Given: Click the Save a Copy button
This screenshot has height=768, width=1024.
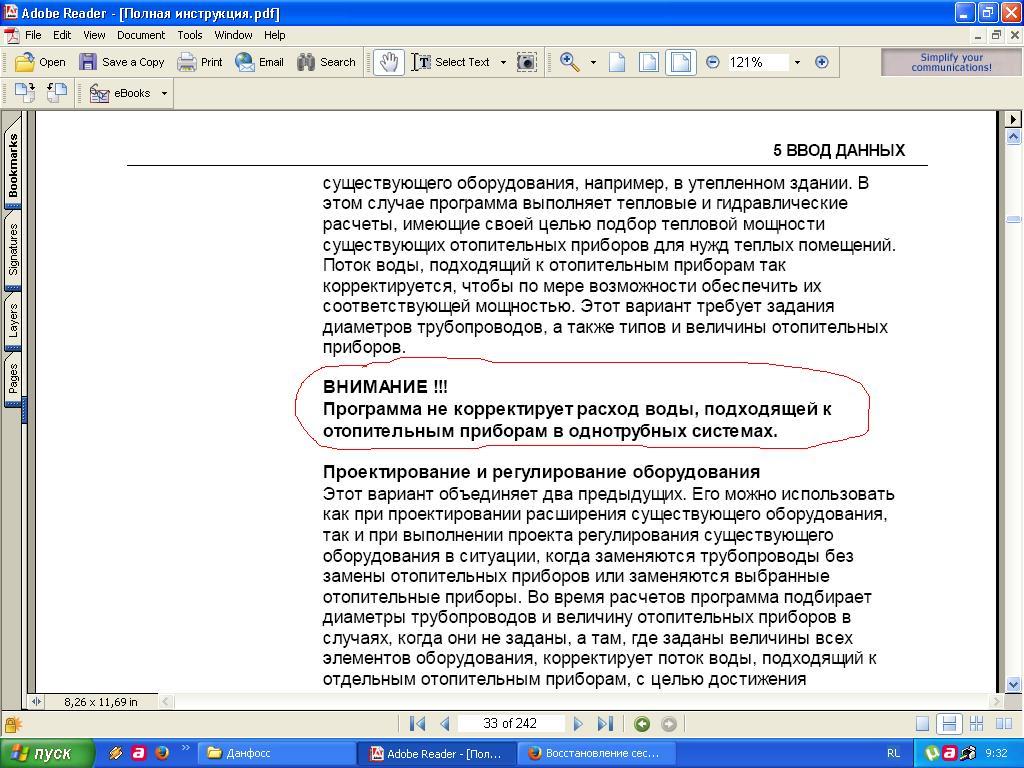Looking at the screenshot, I should pyautogui.click(x=122, y=62).
